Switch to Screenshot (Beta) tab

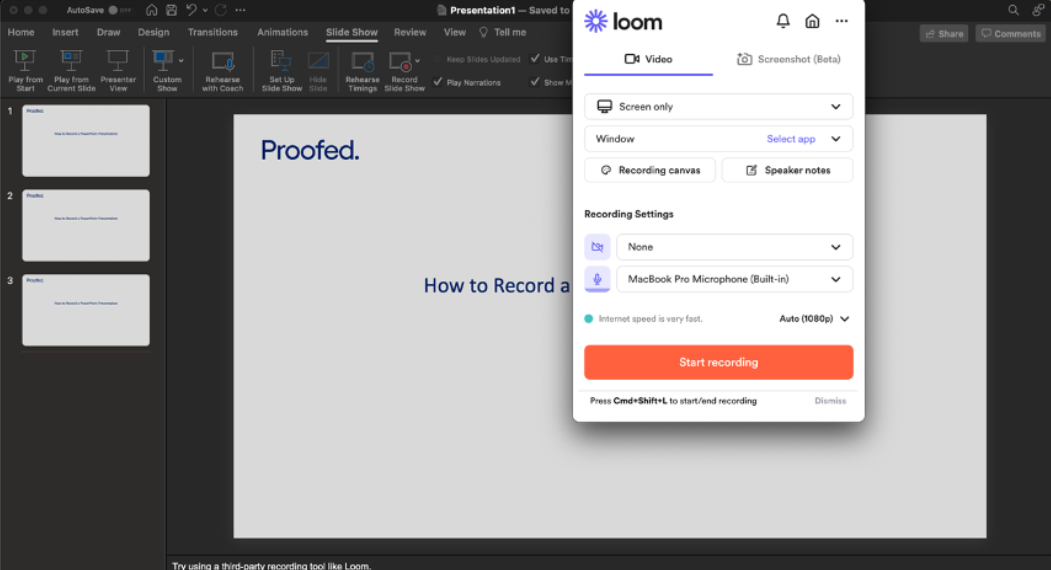point(788,59)
